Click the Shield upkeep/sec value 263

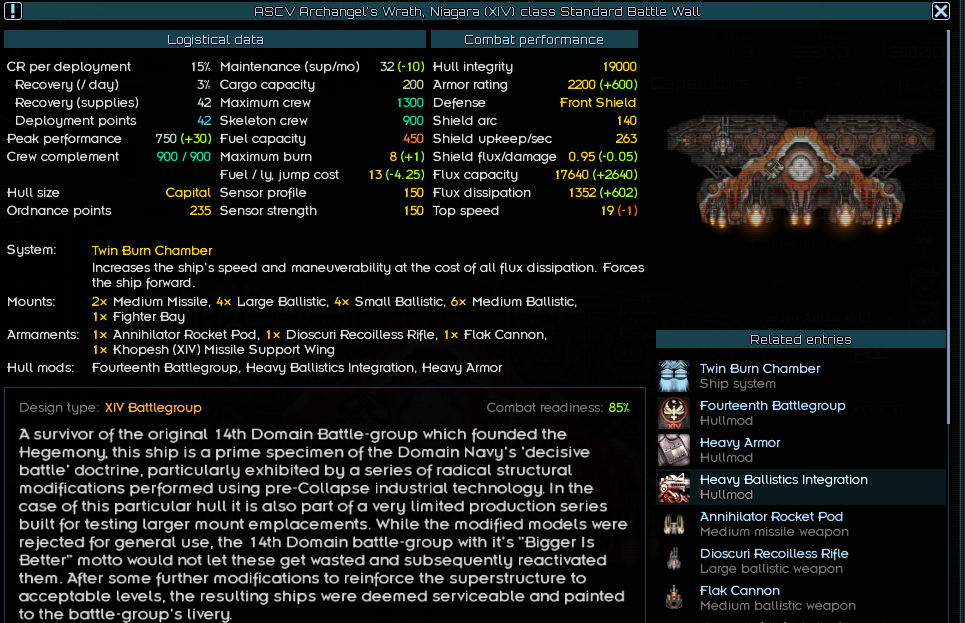pyautogui.click(x=626, y=139)
